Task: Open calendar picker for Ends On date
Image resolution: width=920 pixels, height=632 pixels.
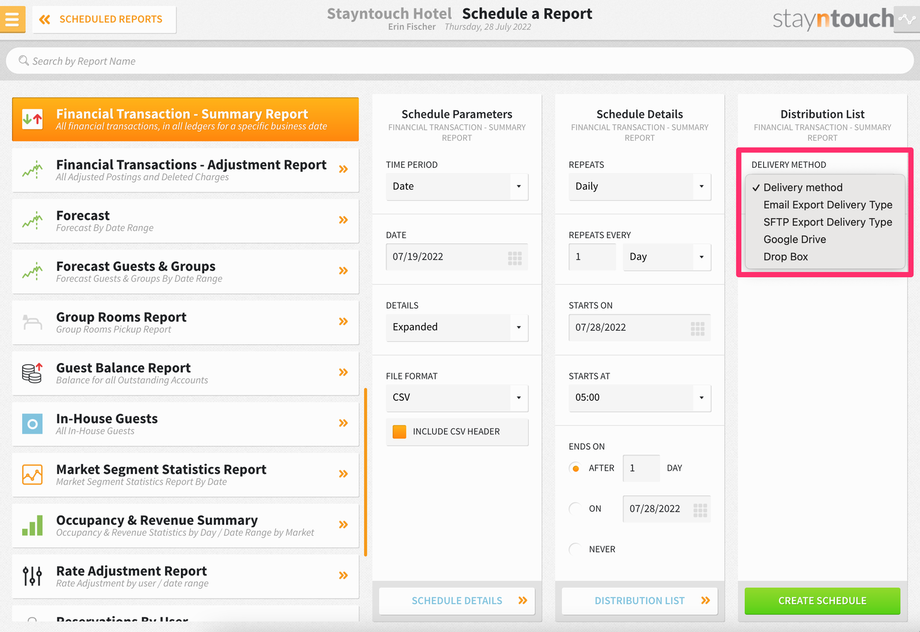Action: (700, 509)
